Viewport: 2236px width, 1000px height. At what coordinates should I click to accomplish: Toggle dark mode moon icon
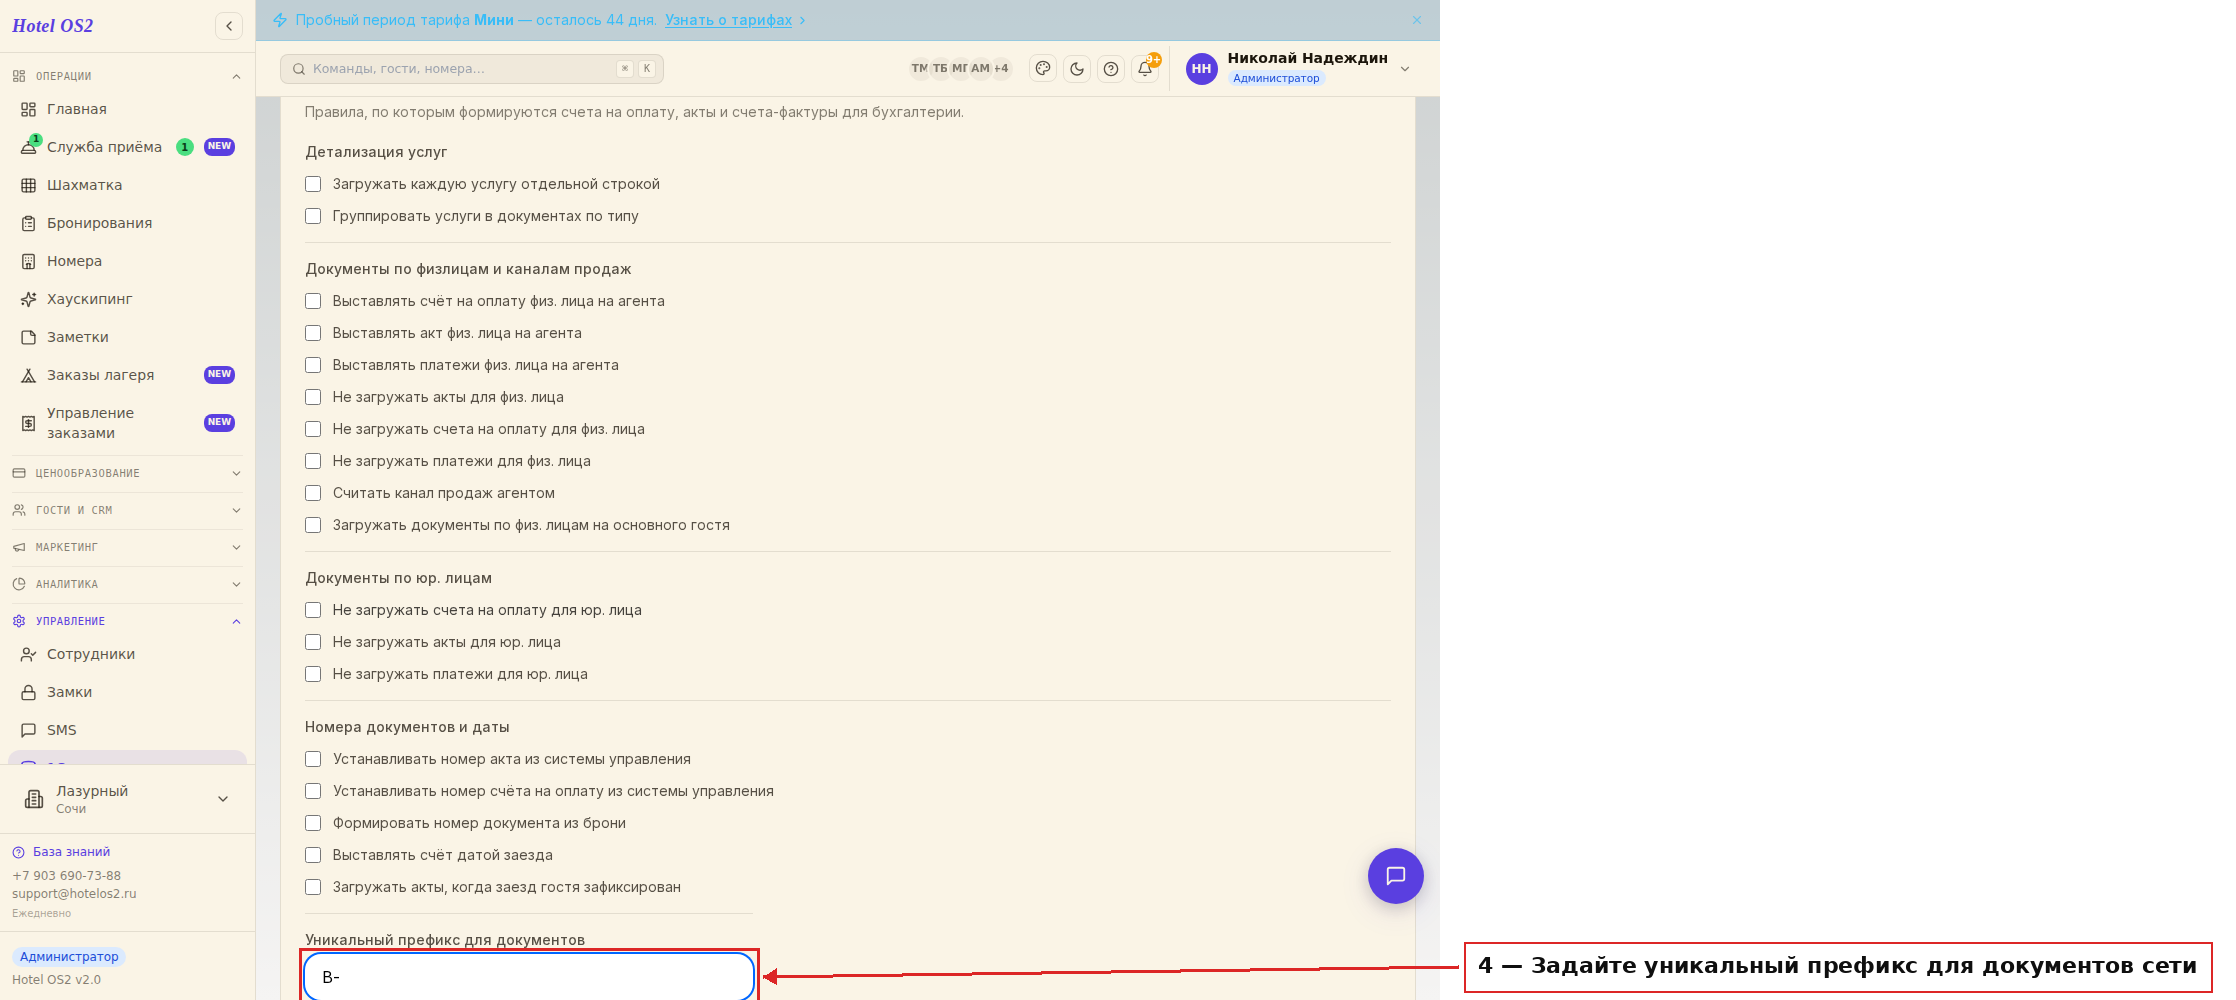1077,69
